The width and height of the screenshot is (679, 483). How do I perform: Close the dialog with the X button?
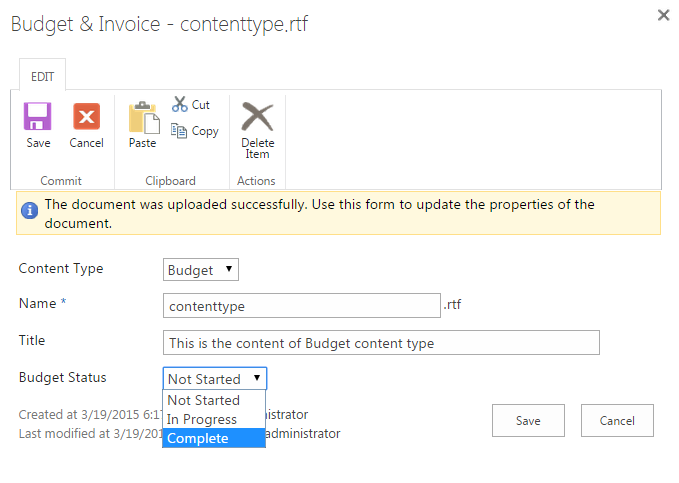click(663, 15)
